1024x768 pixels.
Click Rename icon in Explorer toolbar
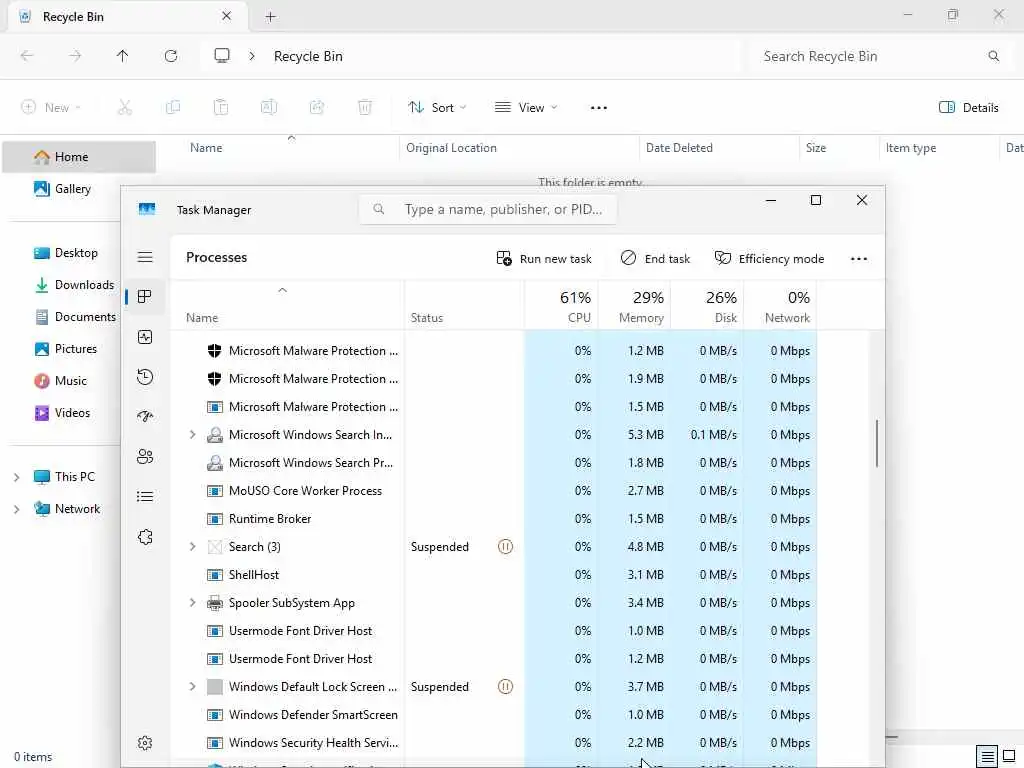(269, 108)
